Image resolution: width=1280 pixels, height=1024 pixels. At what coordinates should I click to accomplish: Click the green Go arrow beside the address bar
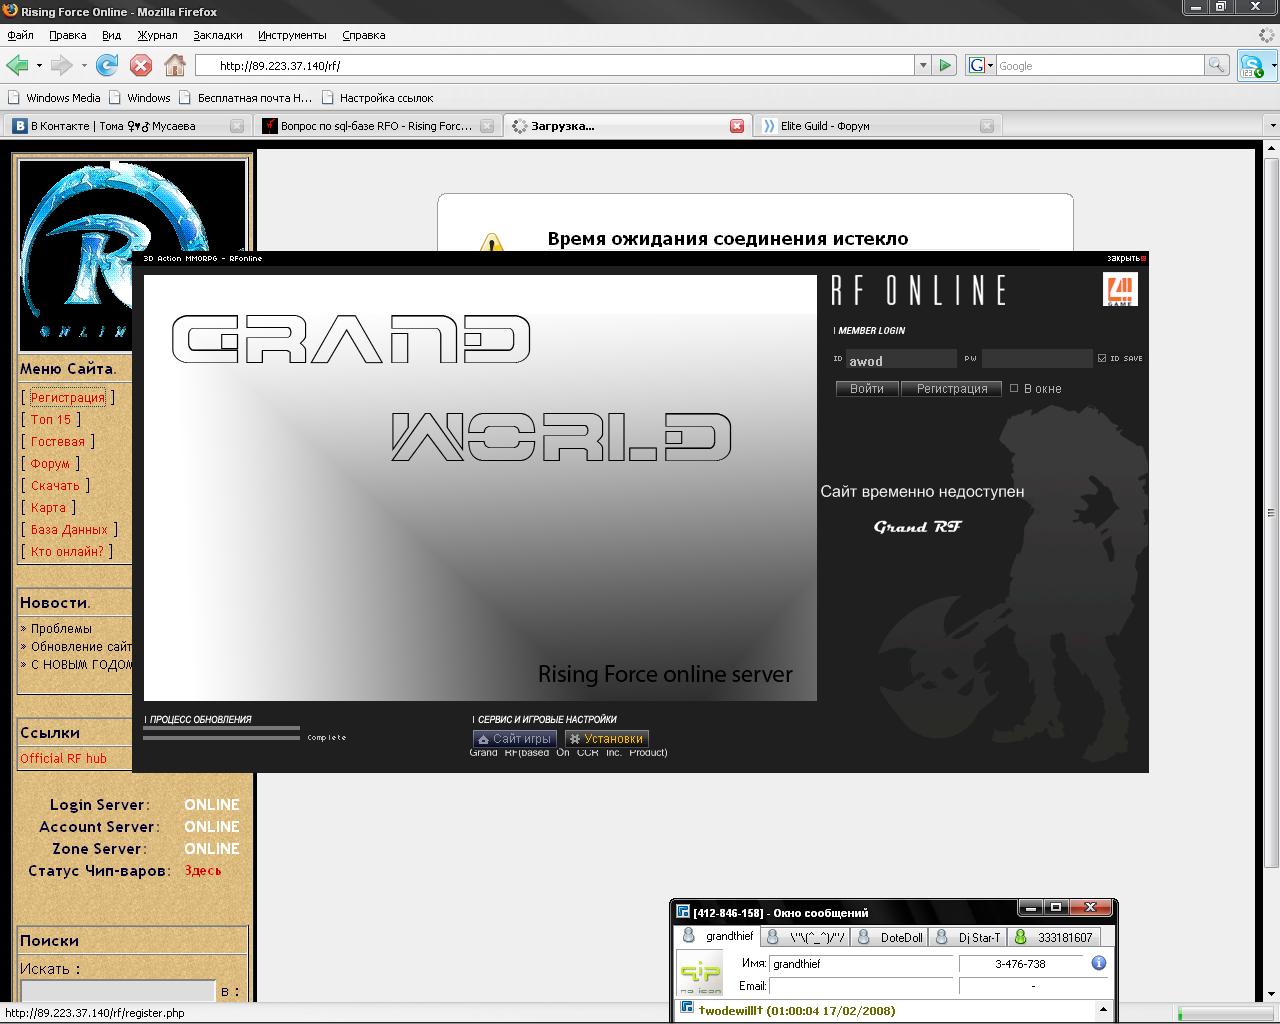point(945,65)
